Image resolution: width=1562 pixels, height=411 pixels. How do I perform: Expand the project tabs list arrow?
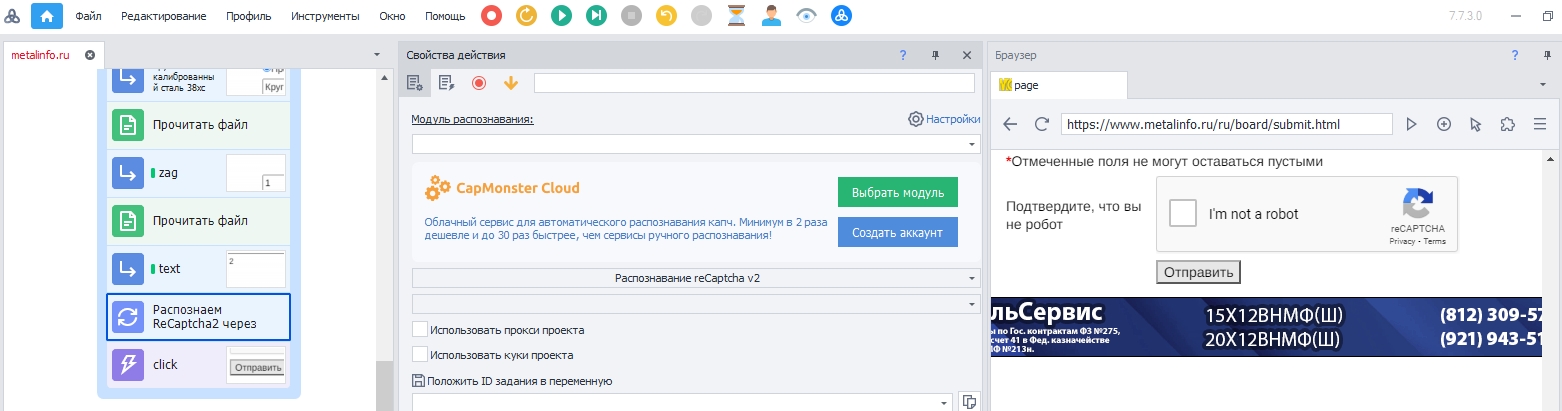point(377,54)
